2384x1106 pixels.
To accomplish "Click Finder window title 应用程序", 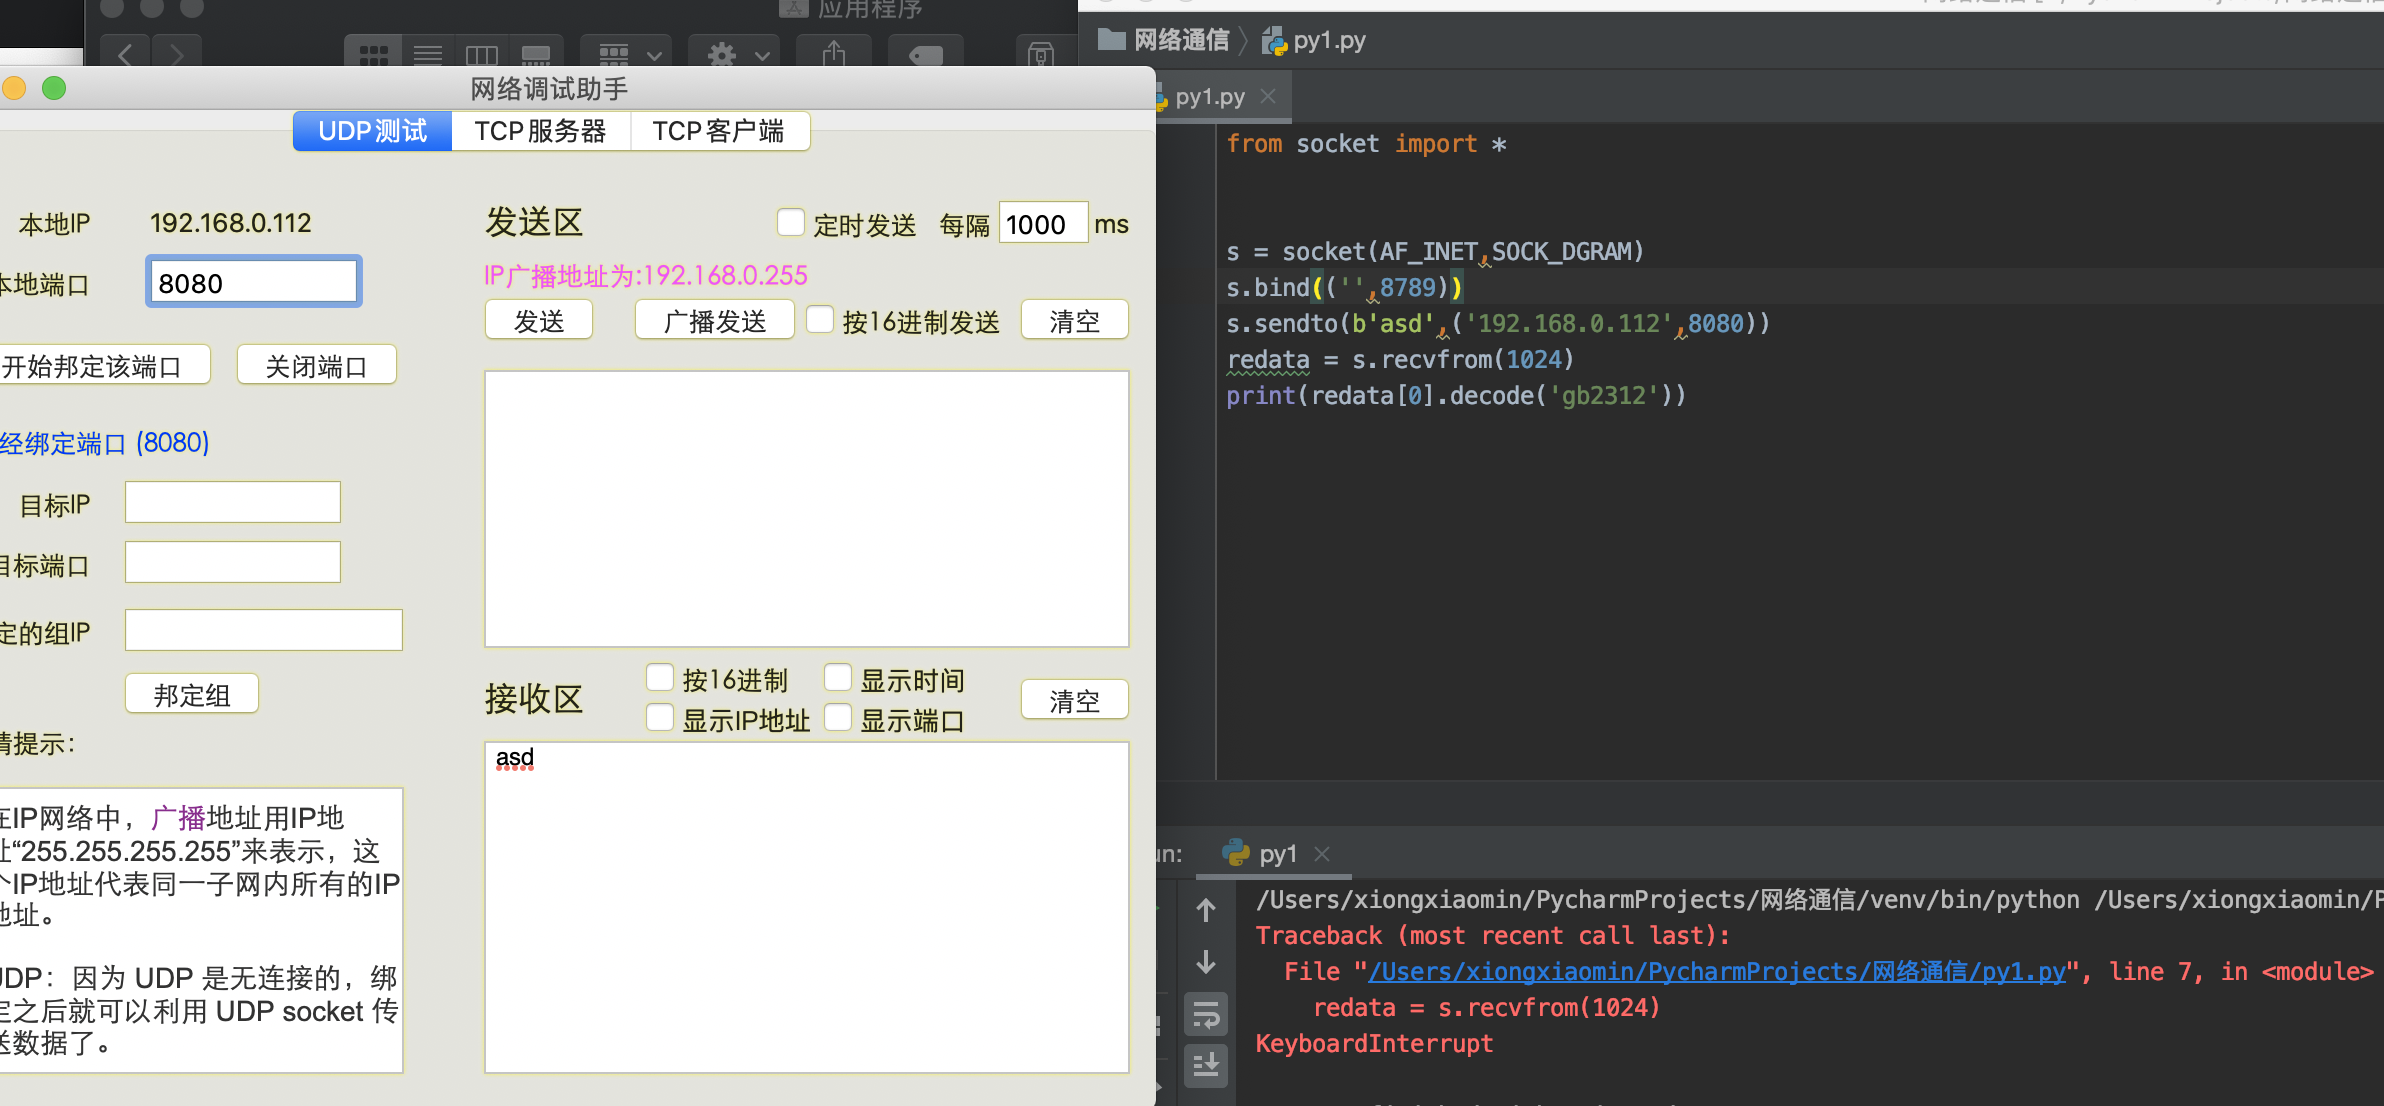I will pyautogui.click(x=870, y=10).
